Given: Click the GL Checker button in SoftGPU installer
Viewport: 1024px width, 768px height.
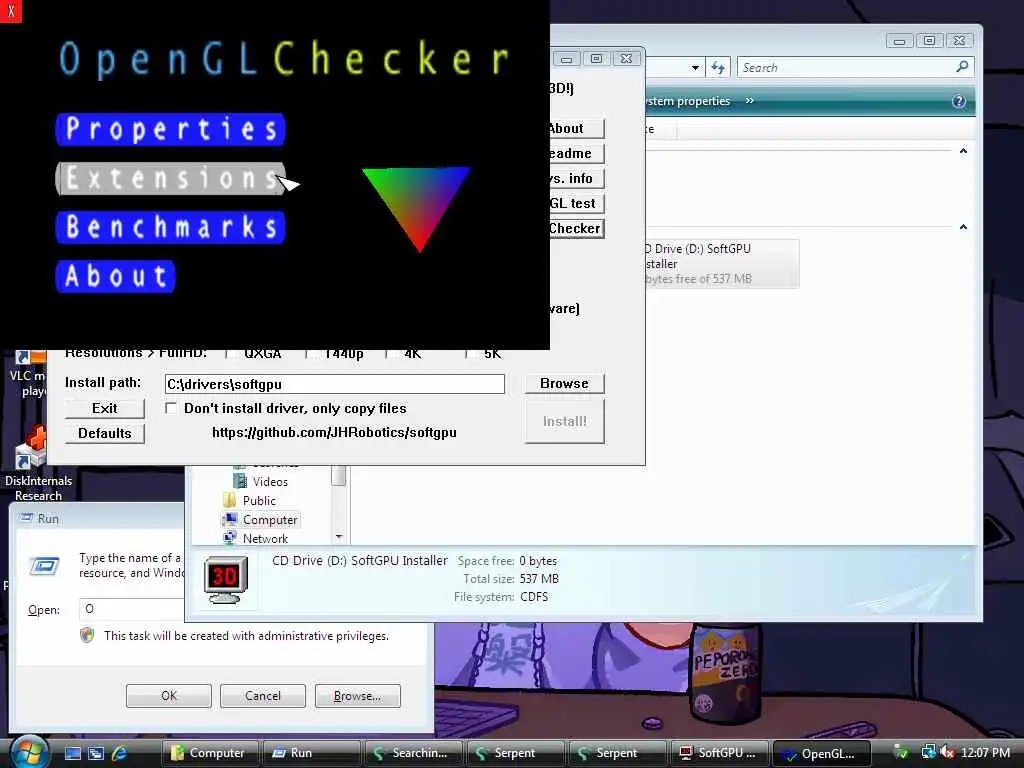Looking at the screenshot, I should click(576, 228).
